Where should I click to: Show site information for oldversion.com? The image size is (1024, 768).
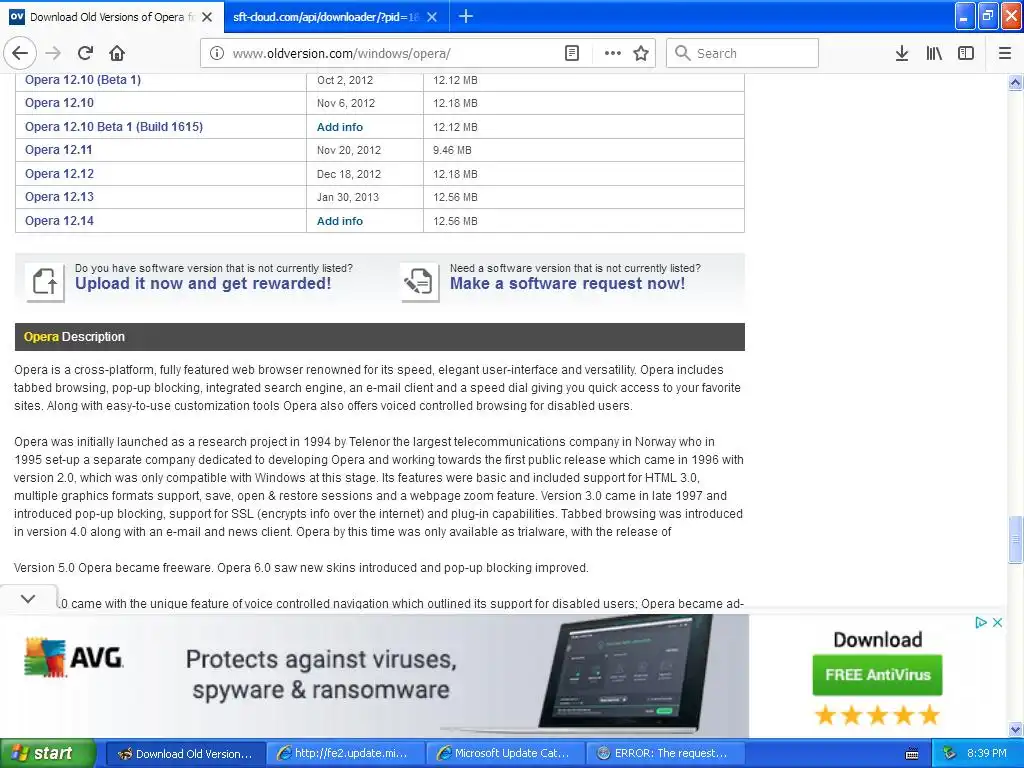coord(217,53)
